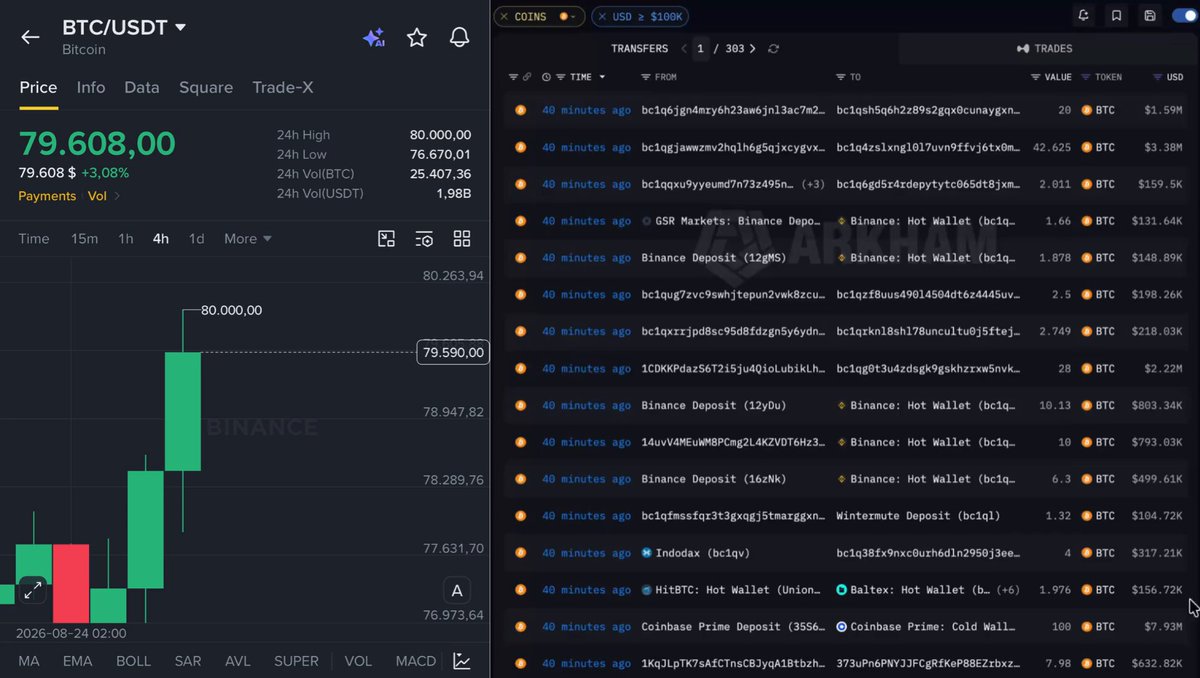Refresh the Arkham transfers list

pos(773,48)
